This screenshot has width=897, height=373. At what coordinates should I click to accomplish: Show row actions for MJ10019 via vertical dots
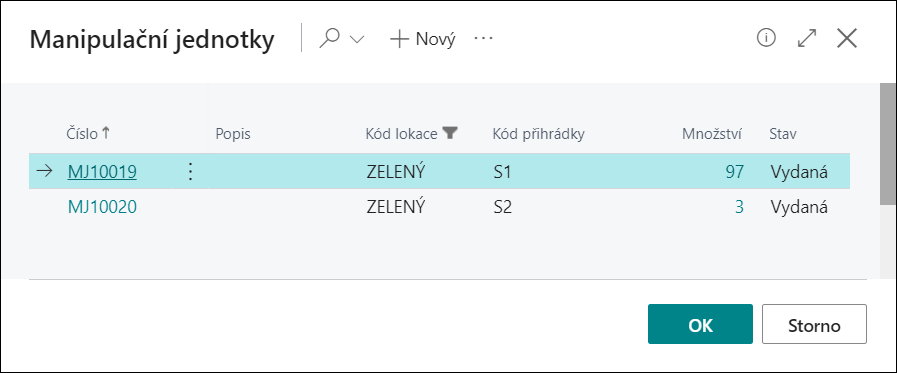pos(190,172)
